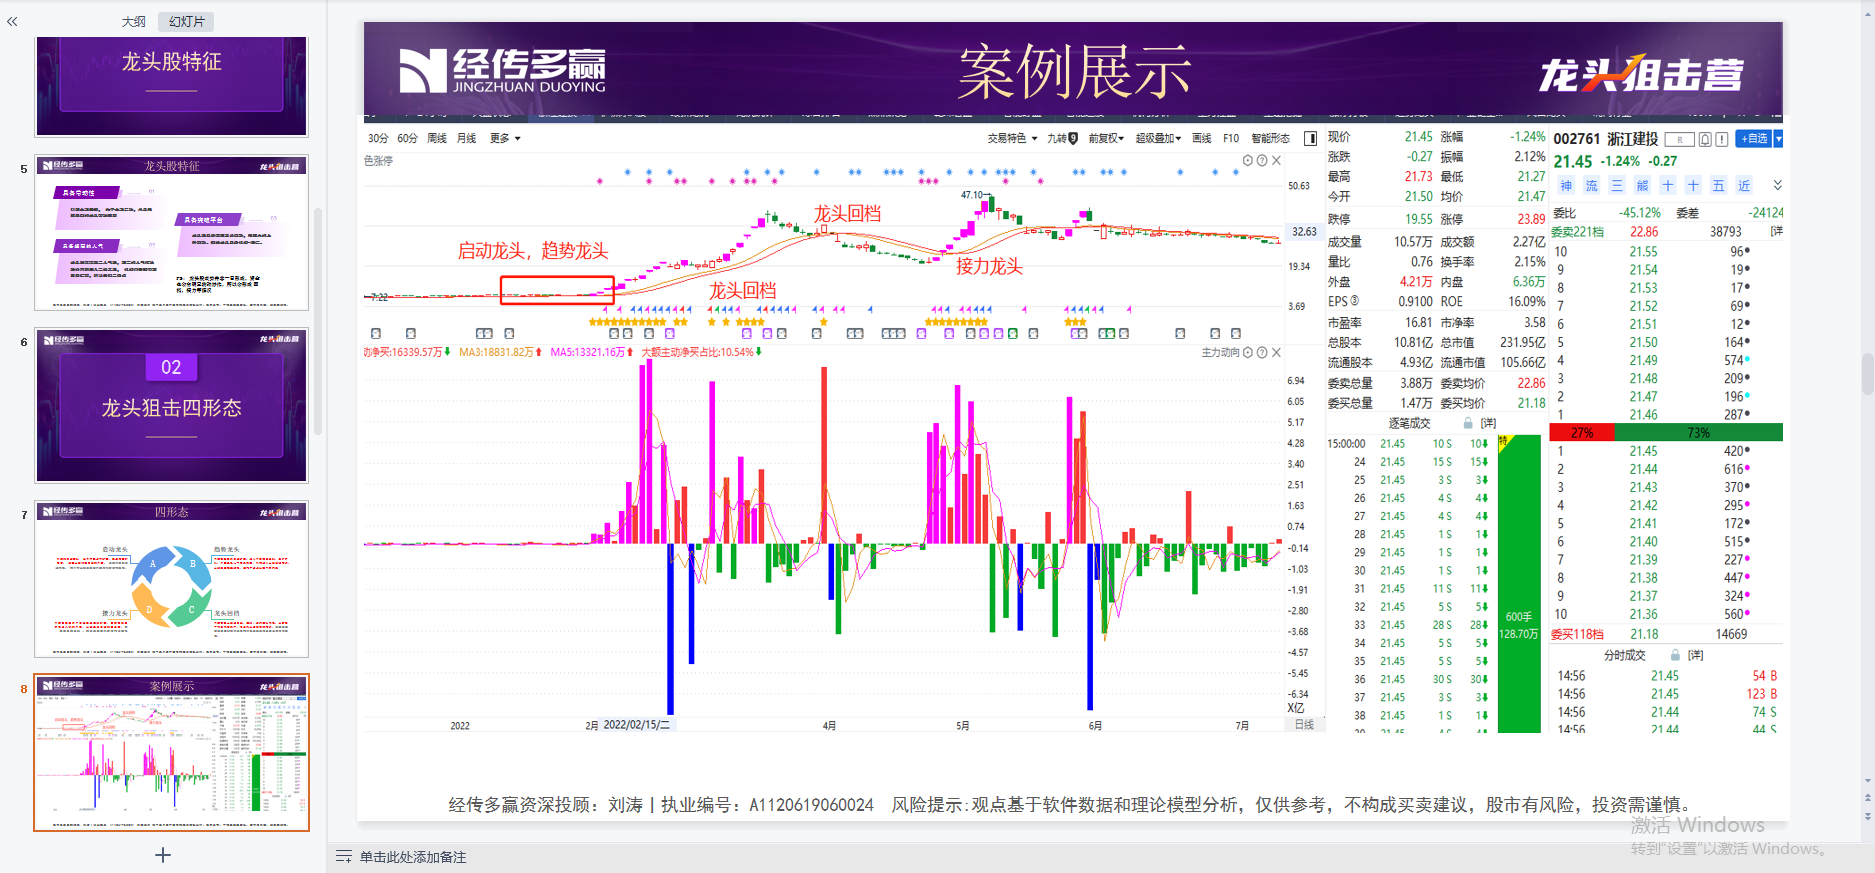Select the 月线 monthly chart period
The width and height of the screenshot is (1875, 873).
(466, 138)
